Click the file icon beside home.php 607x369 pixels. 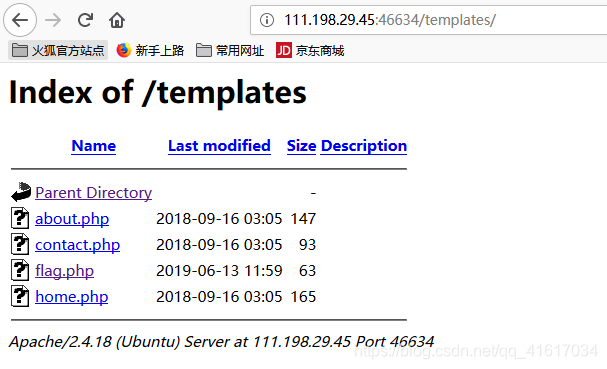click(x=20, y=296)
